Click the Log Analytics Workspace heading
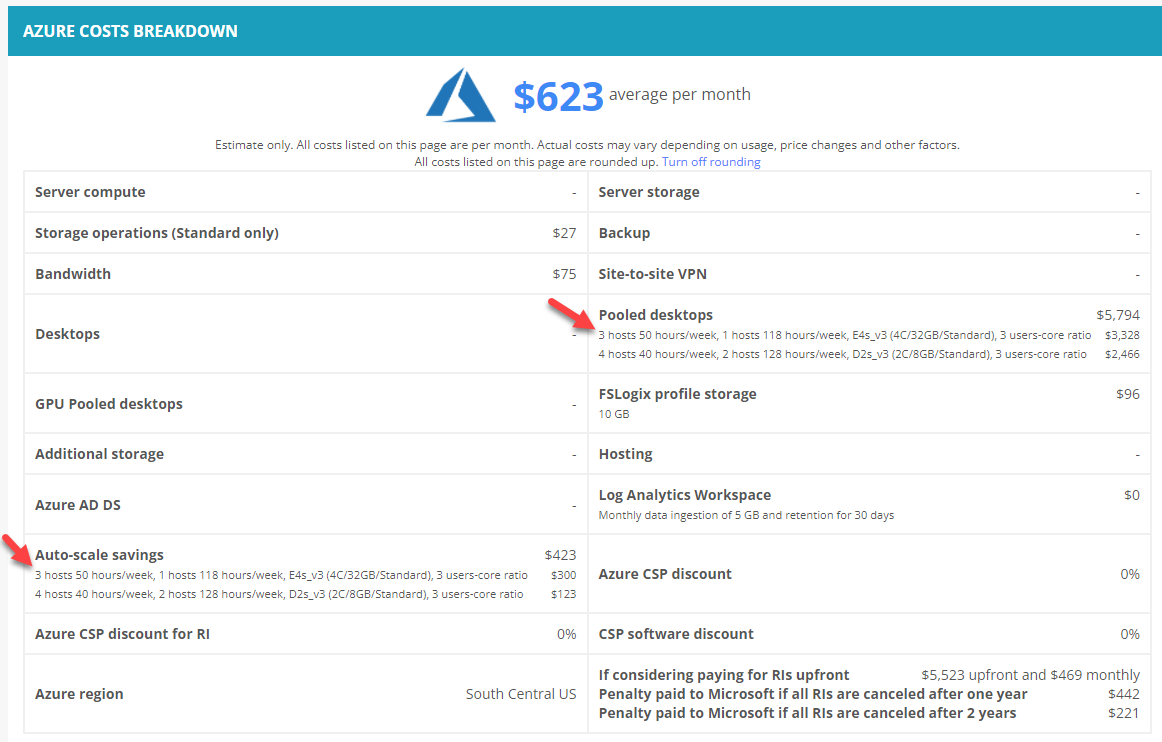 684,495
